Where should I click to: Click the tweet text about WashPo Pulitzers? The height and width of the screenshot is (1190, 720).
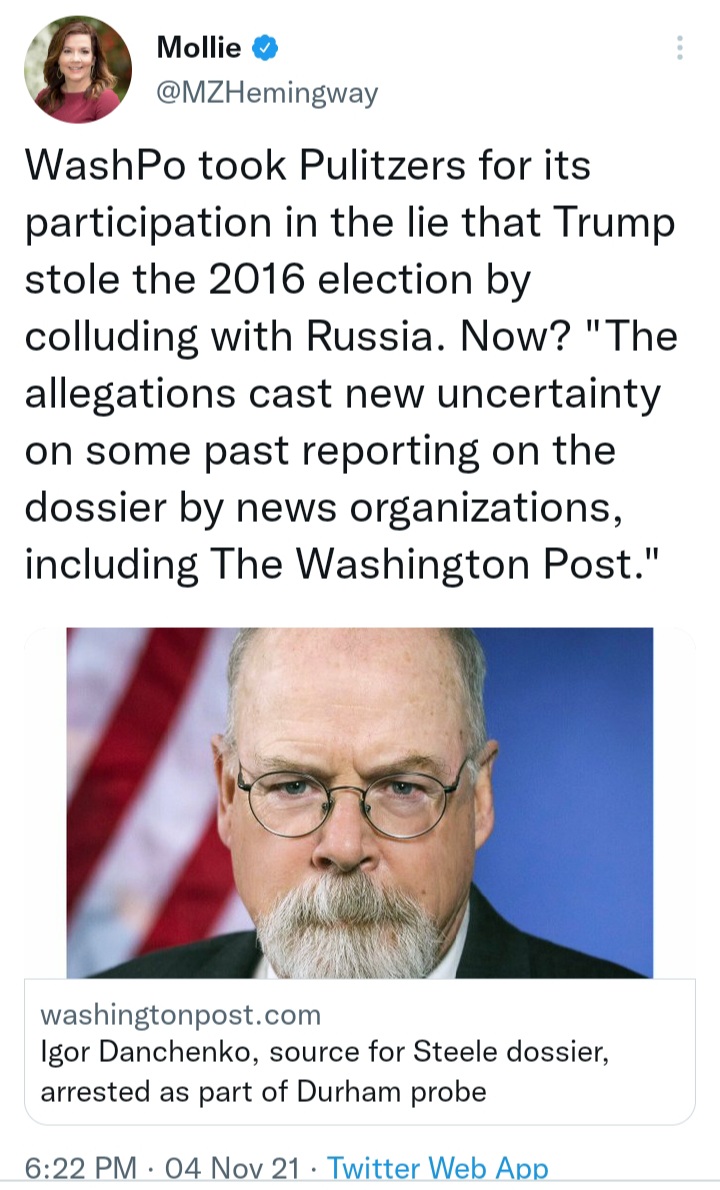[x=351, y=365]
